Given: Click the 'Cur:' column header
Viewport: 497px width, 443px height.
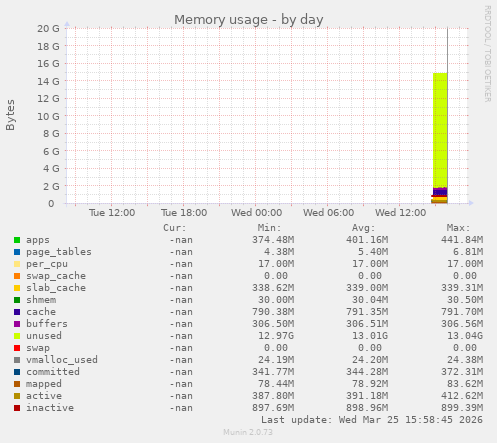Looking at the screenshot, I should click(x=175, y=228).
